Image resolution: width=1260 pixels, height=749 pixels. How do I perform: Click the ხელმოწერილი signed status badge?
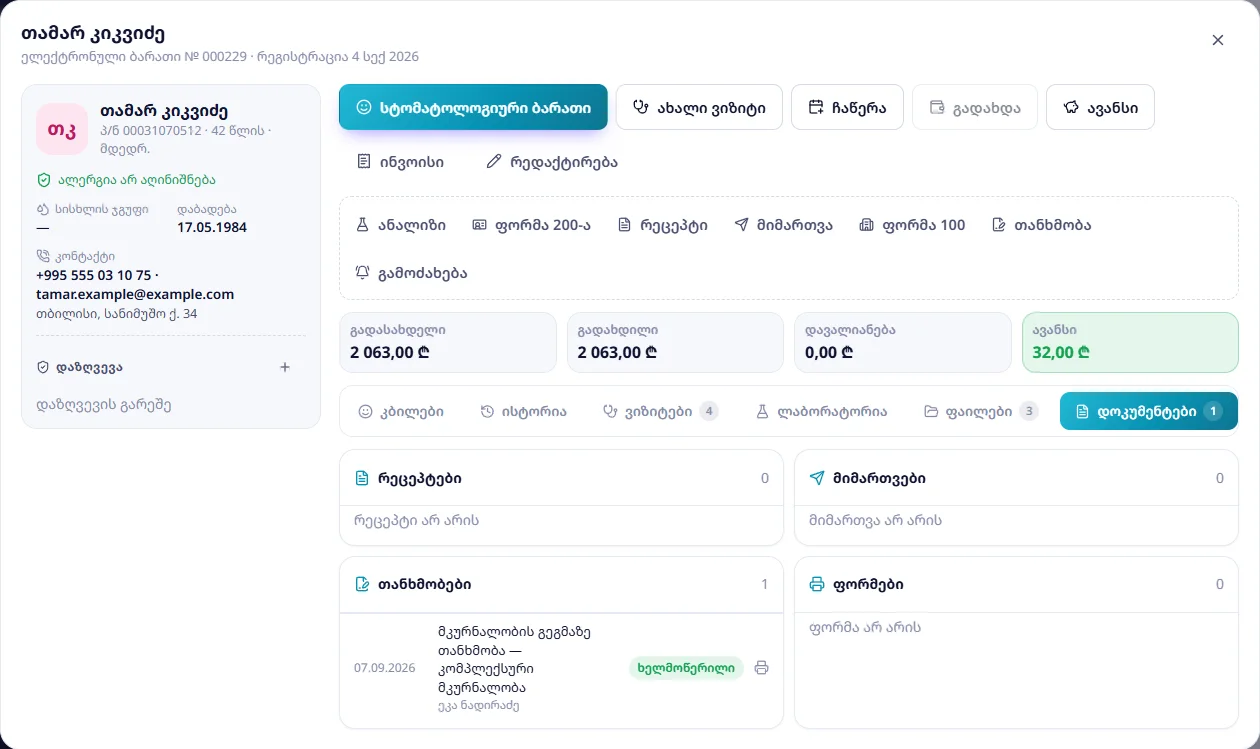(x=686, y=668)
